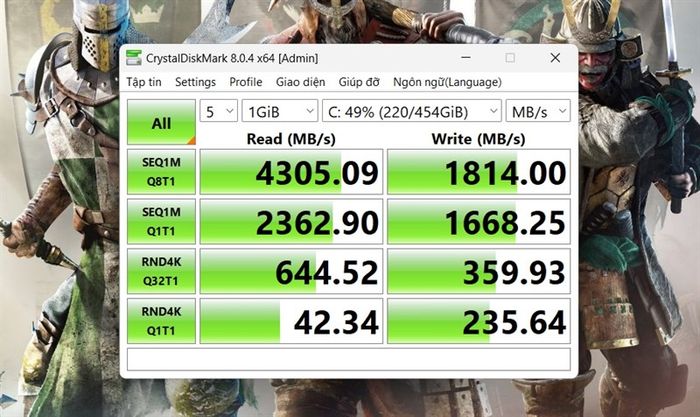
Task: Click the Write (MB/s) column header
Action: click(x=479, y=139)
